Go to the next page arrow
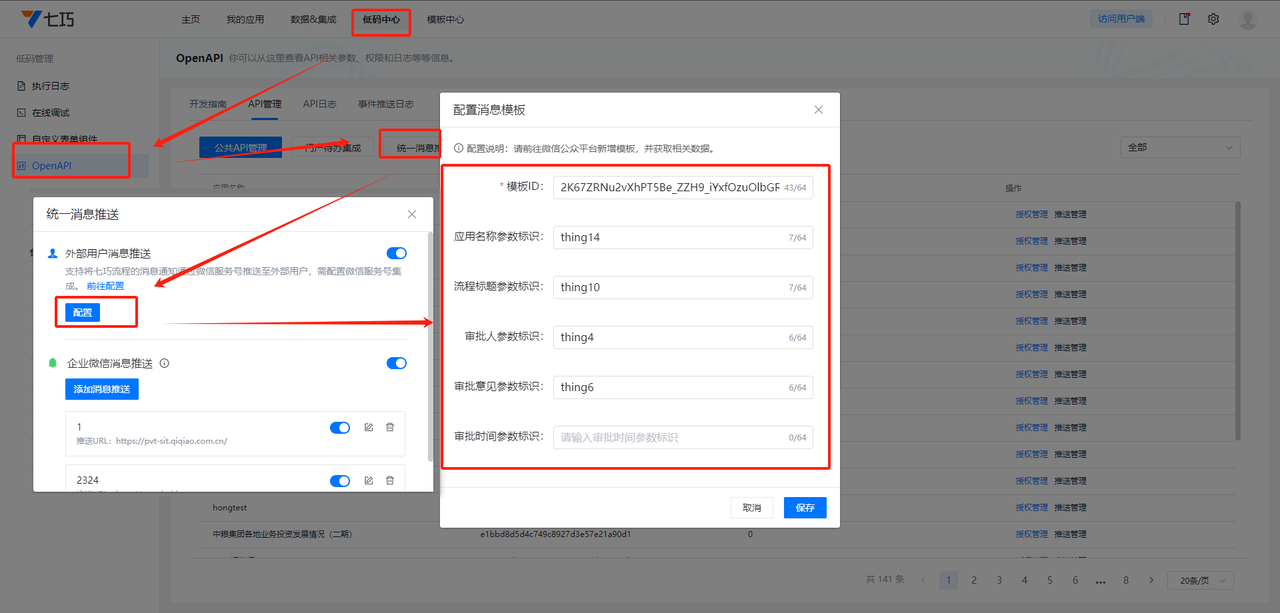 [1152, 580]
